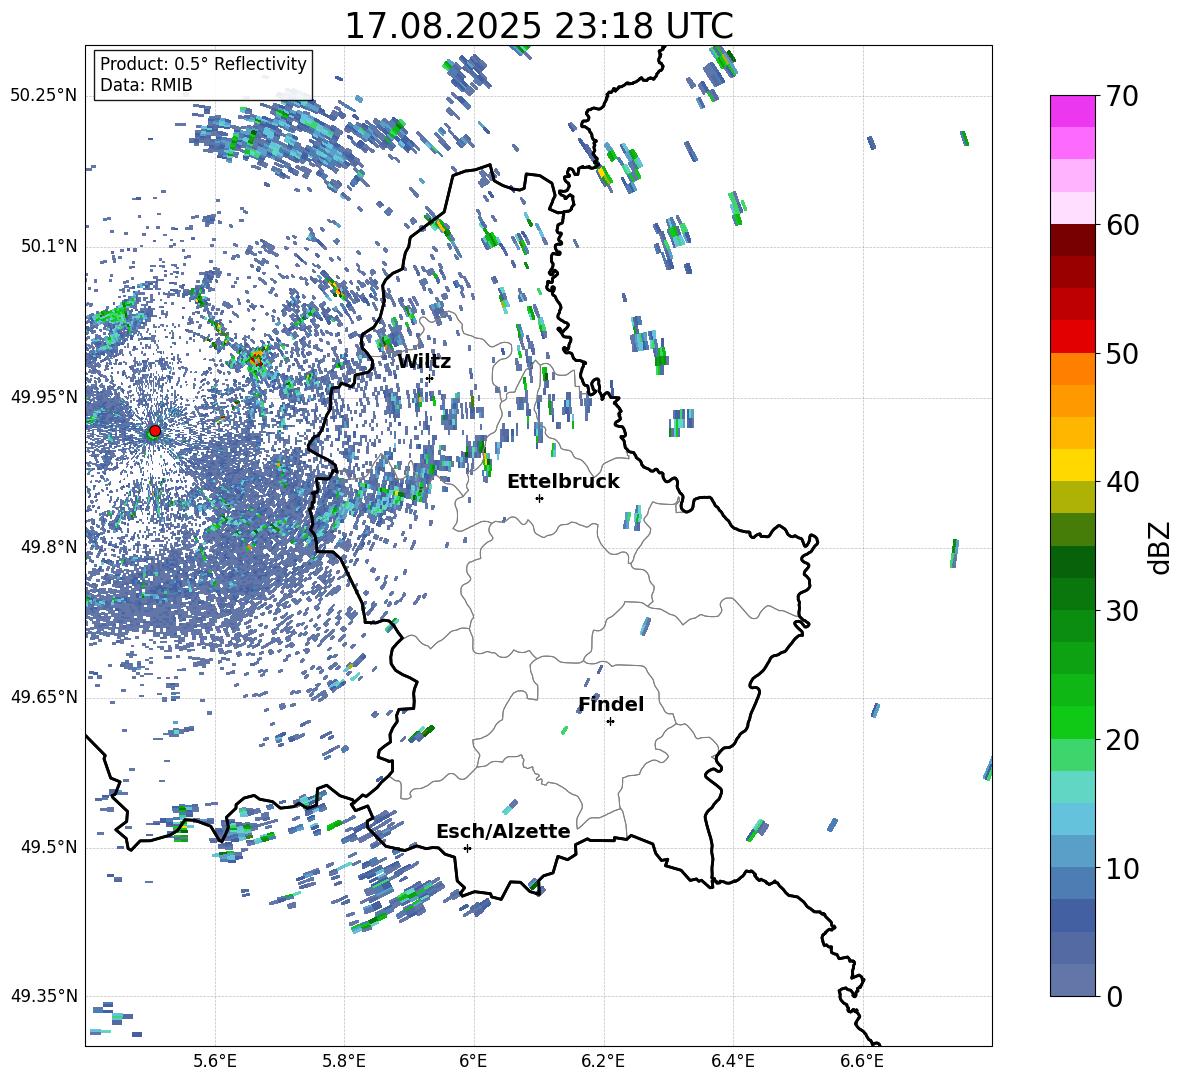Viewport: 1184px width, 1081px height.
Task: Click the Esch/Alzette location cross marker
Action: pos(467,848)
